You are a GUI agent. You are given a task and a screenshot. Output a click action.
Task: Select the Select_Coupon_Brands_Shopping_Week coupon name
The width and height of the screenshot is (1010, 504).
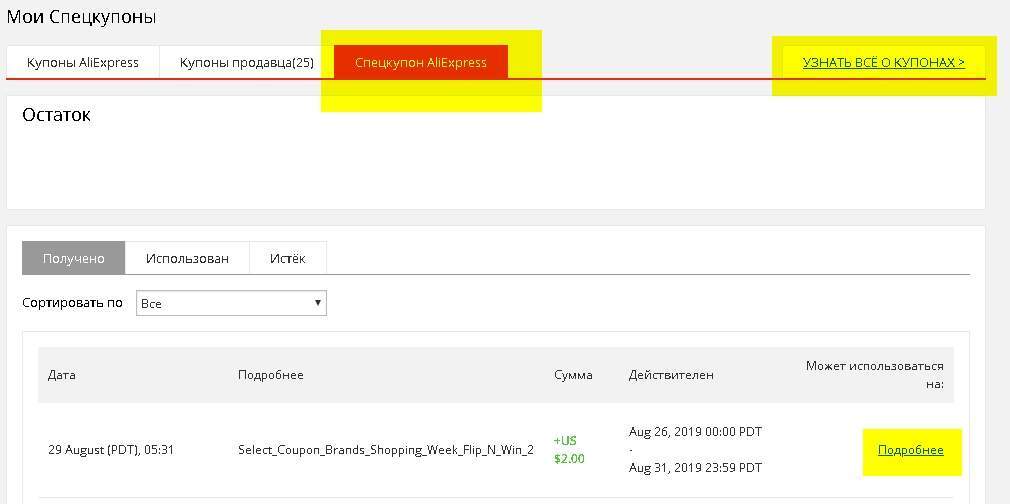[385, 450]
